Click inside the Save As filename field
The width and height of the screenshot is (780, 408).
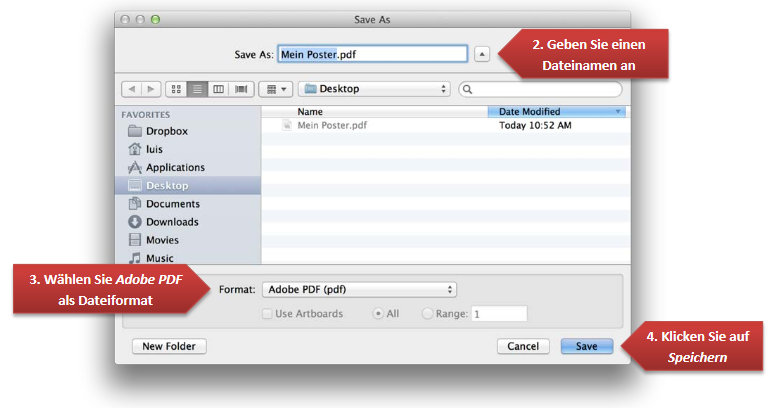tap(370, 54)
